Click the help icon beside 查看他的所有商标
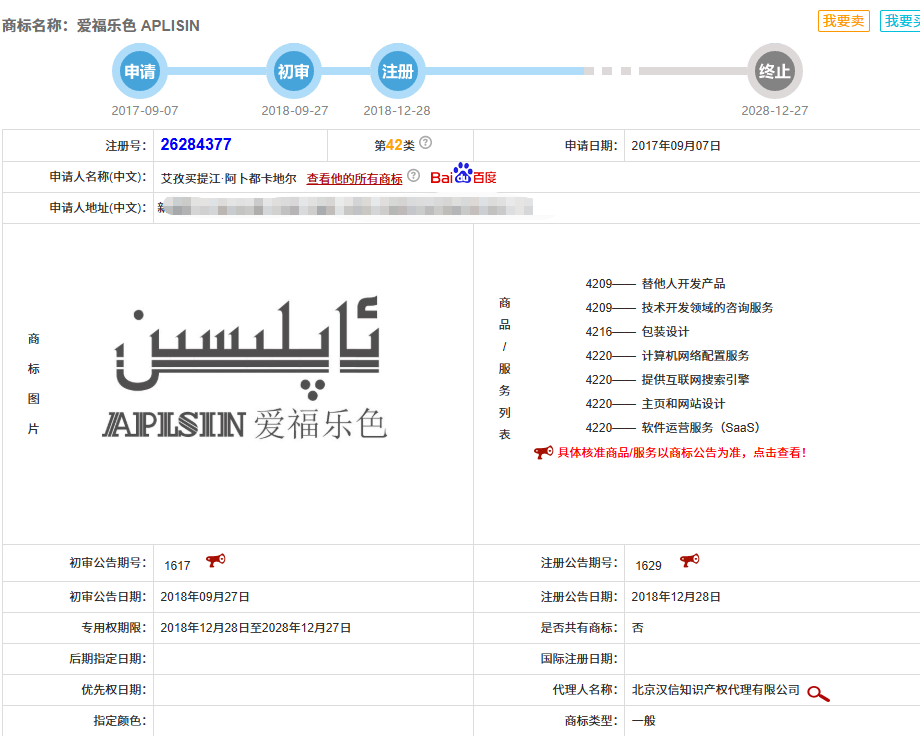 [414, 175]
